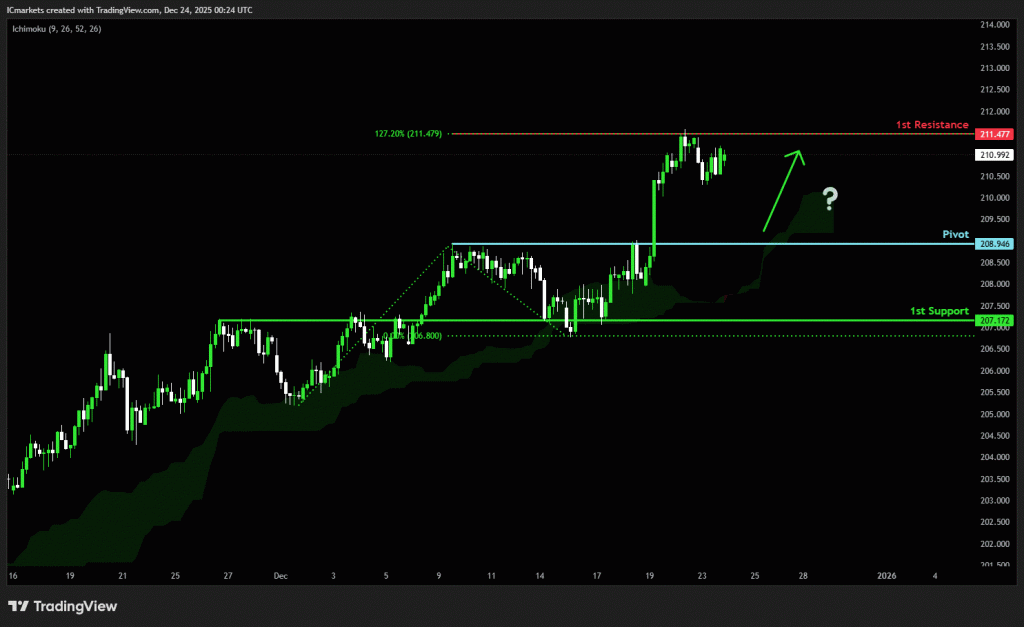Click the 206.800 Fibonacci level label
This screenshot has width=1024, height=627.
[x=418, y=336]
